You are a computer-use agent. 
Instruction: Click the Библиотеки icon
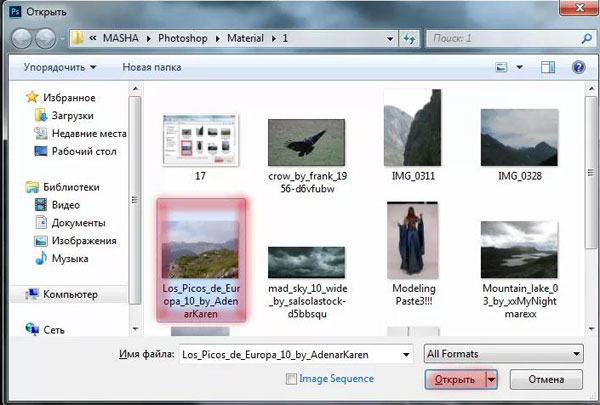32,187
